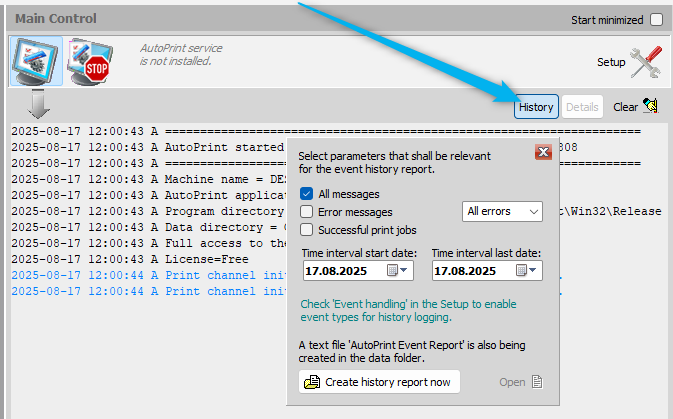Click the log line 'Machine name'
Screen dimensions: 673x419
149,179
